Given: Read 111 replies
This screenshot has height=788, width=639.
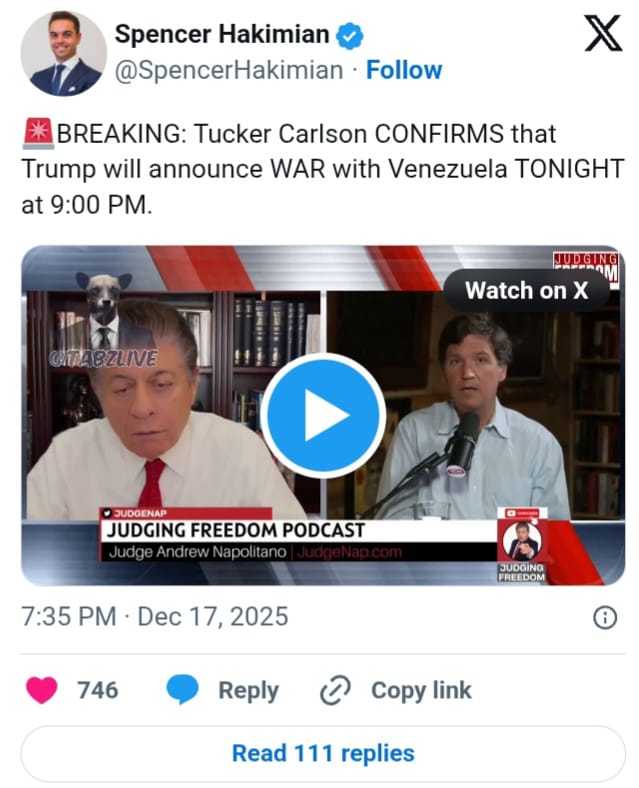Looking at the screenshot, I should pyautogui.click(x=323, y=753).
